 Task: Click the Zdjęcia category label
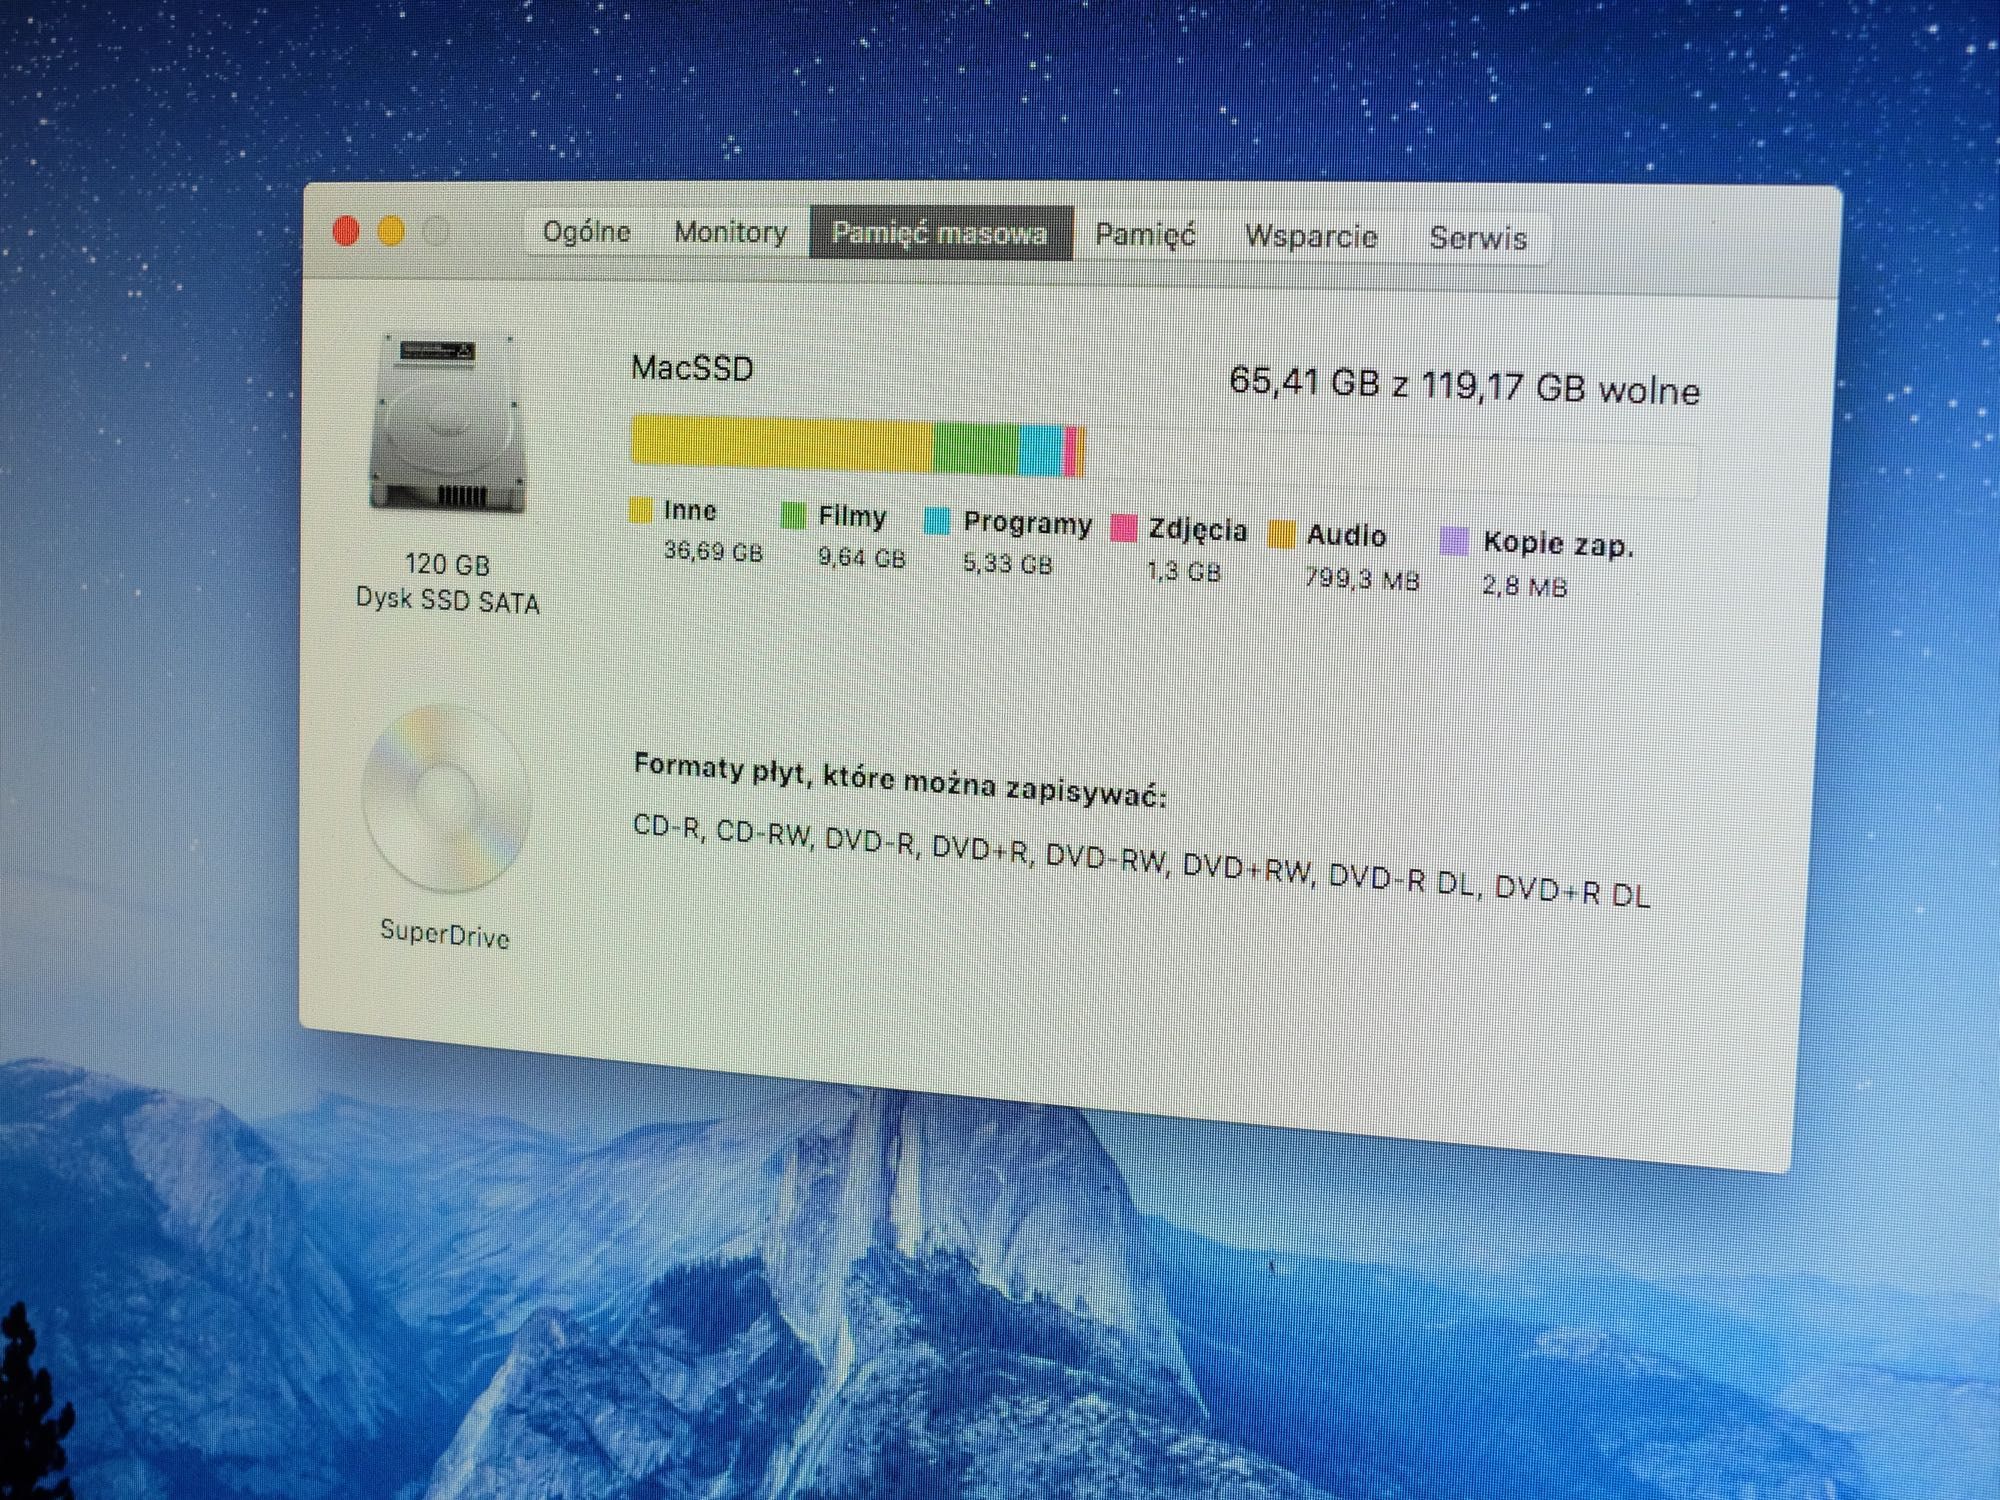[x=1198, y=530]
